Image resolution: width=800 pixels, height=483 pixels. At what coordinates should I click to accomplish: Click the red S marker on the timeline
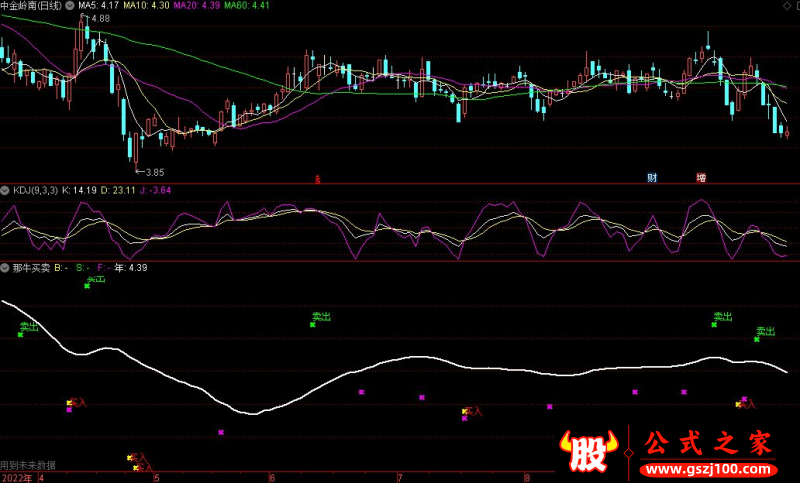coord(317,179)
